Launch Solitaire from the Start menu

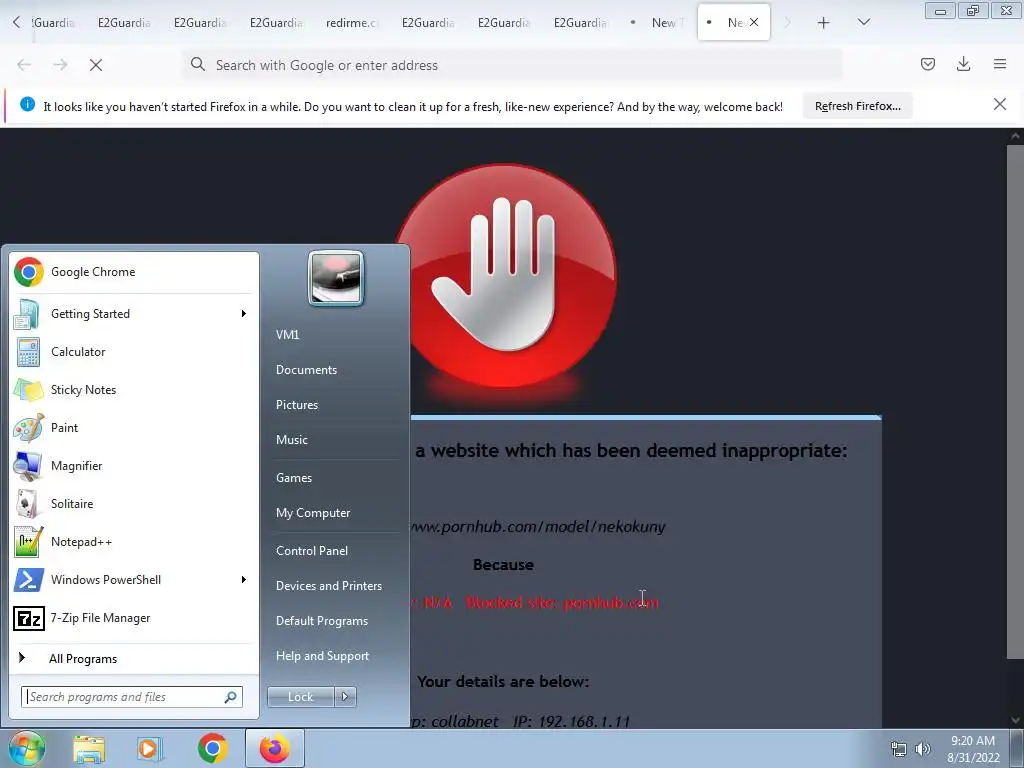(x=134, y=504)
